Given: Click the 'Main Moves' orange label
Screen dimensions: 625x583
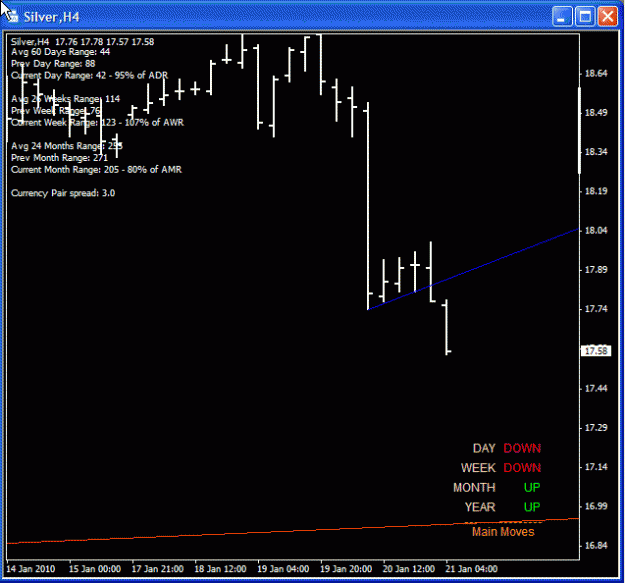Looking at the screenshot, I should [503, 532].
